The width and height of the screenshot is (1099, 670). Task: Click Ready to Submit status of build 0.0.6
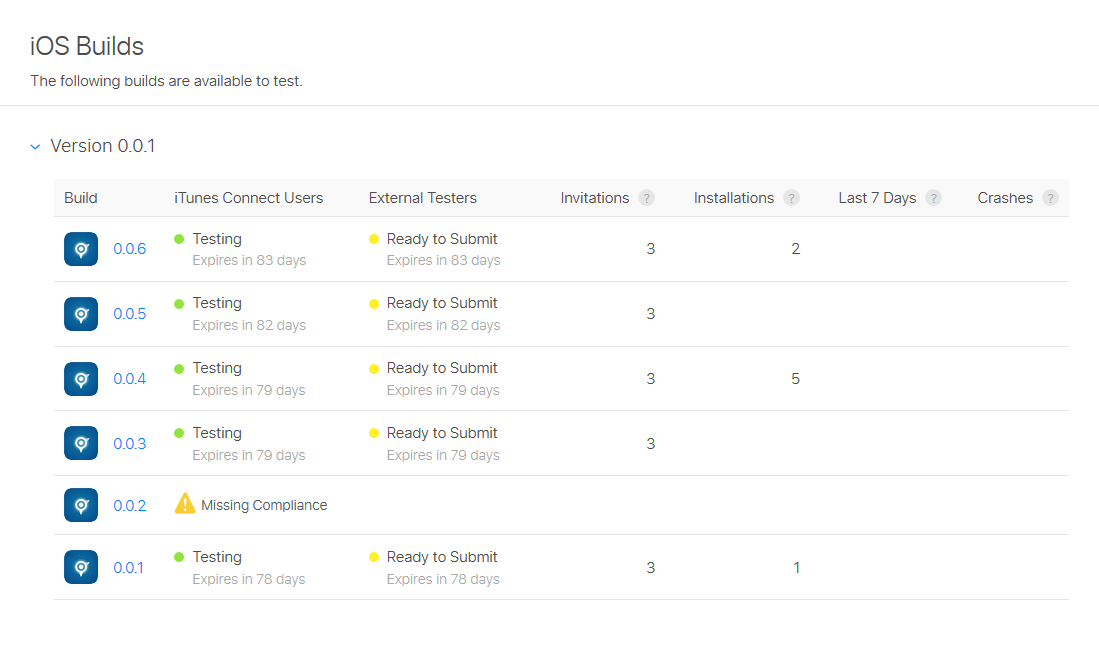442,239
